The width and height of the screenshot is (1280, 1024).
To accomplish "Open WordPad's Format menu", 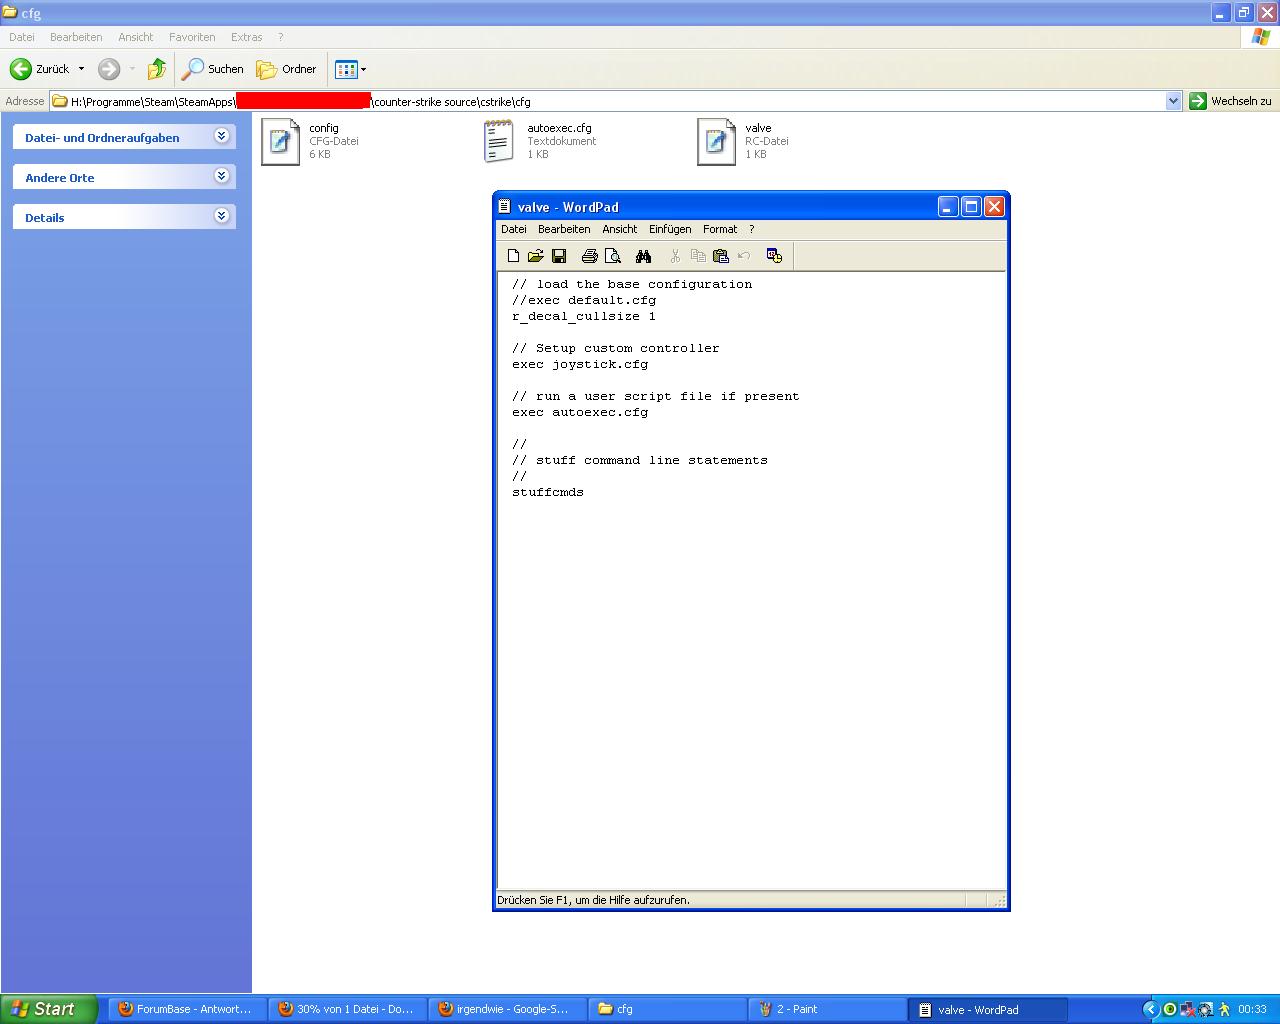I will [720, 229].
